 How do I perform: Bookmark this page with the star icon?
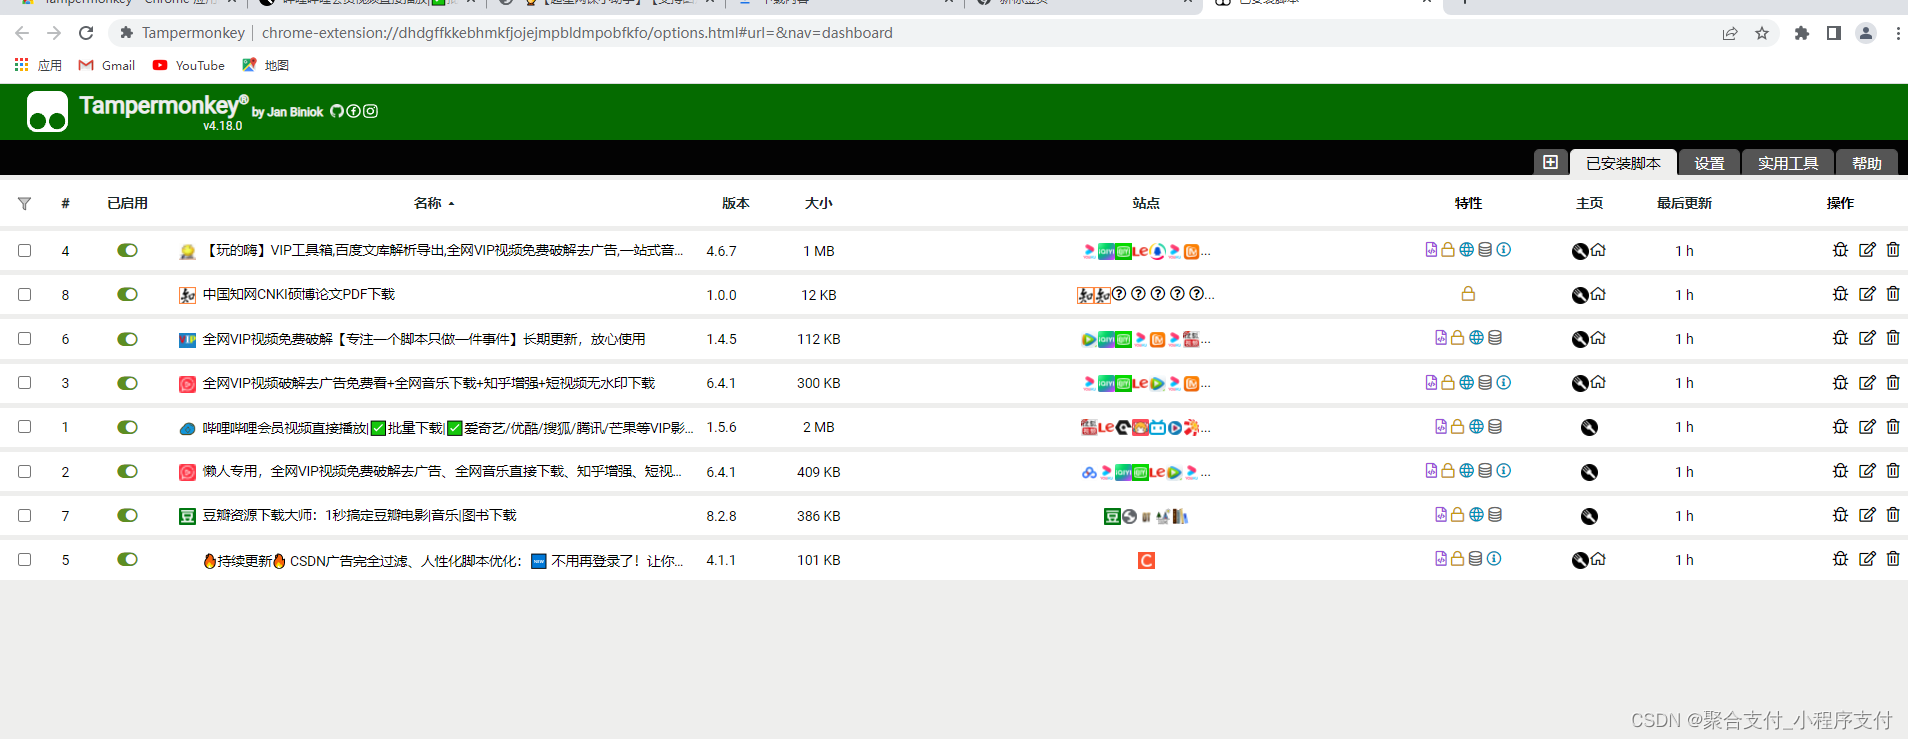(x=1762, y=33)
